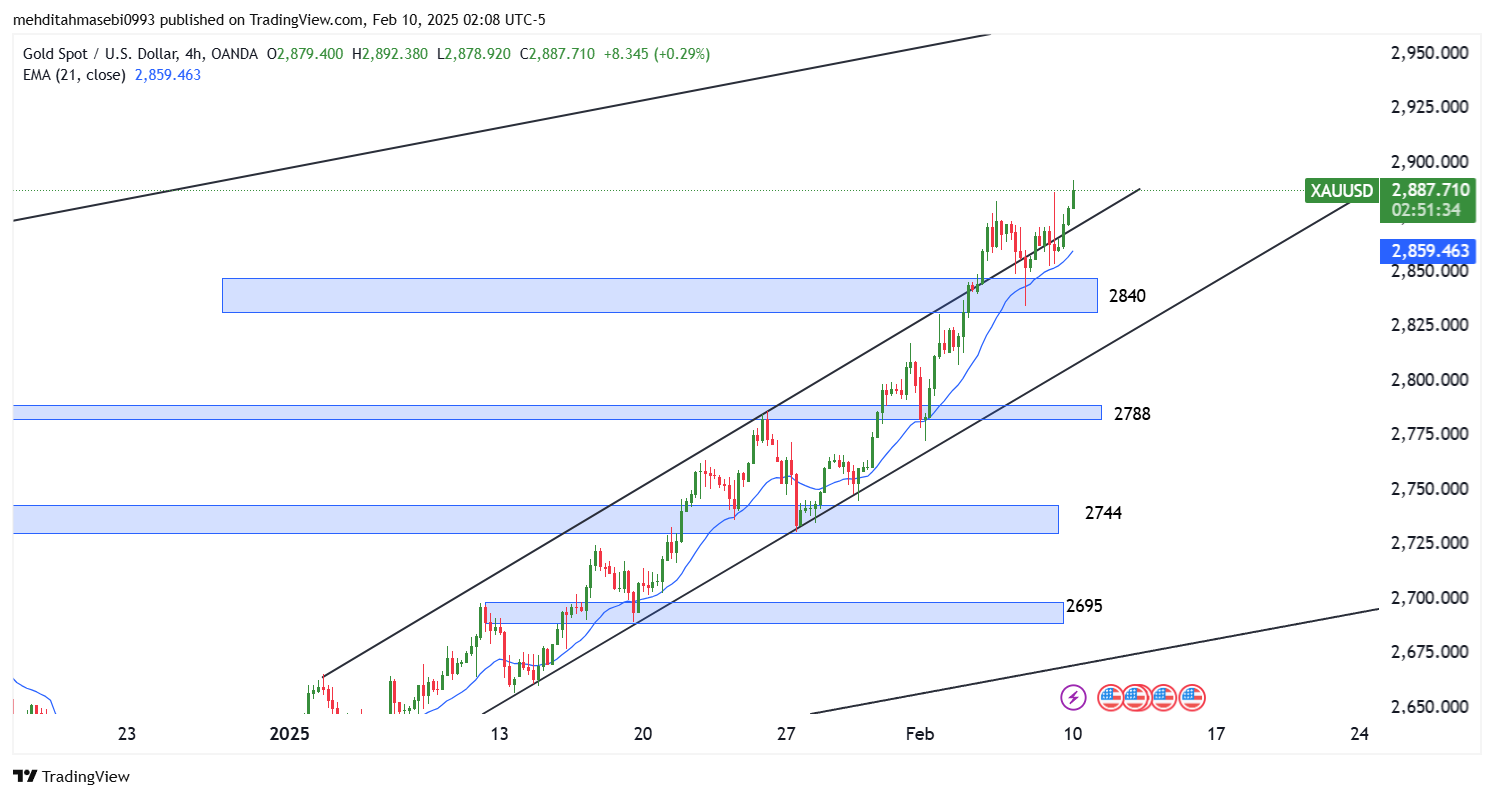This screenshot has height=798, width=1494.
Task: Click the 2025 label on the time axis
Action: (290, 734)
